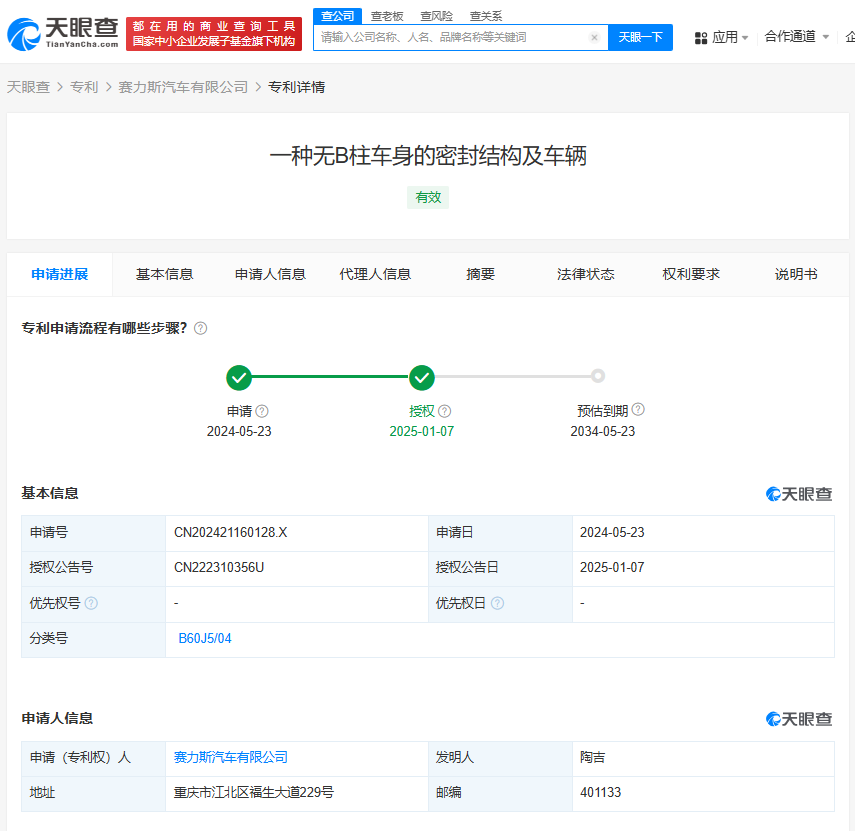
Task: Click the help icon next to 预估到期
Action: (638, 410)
